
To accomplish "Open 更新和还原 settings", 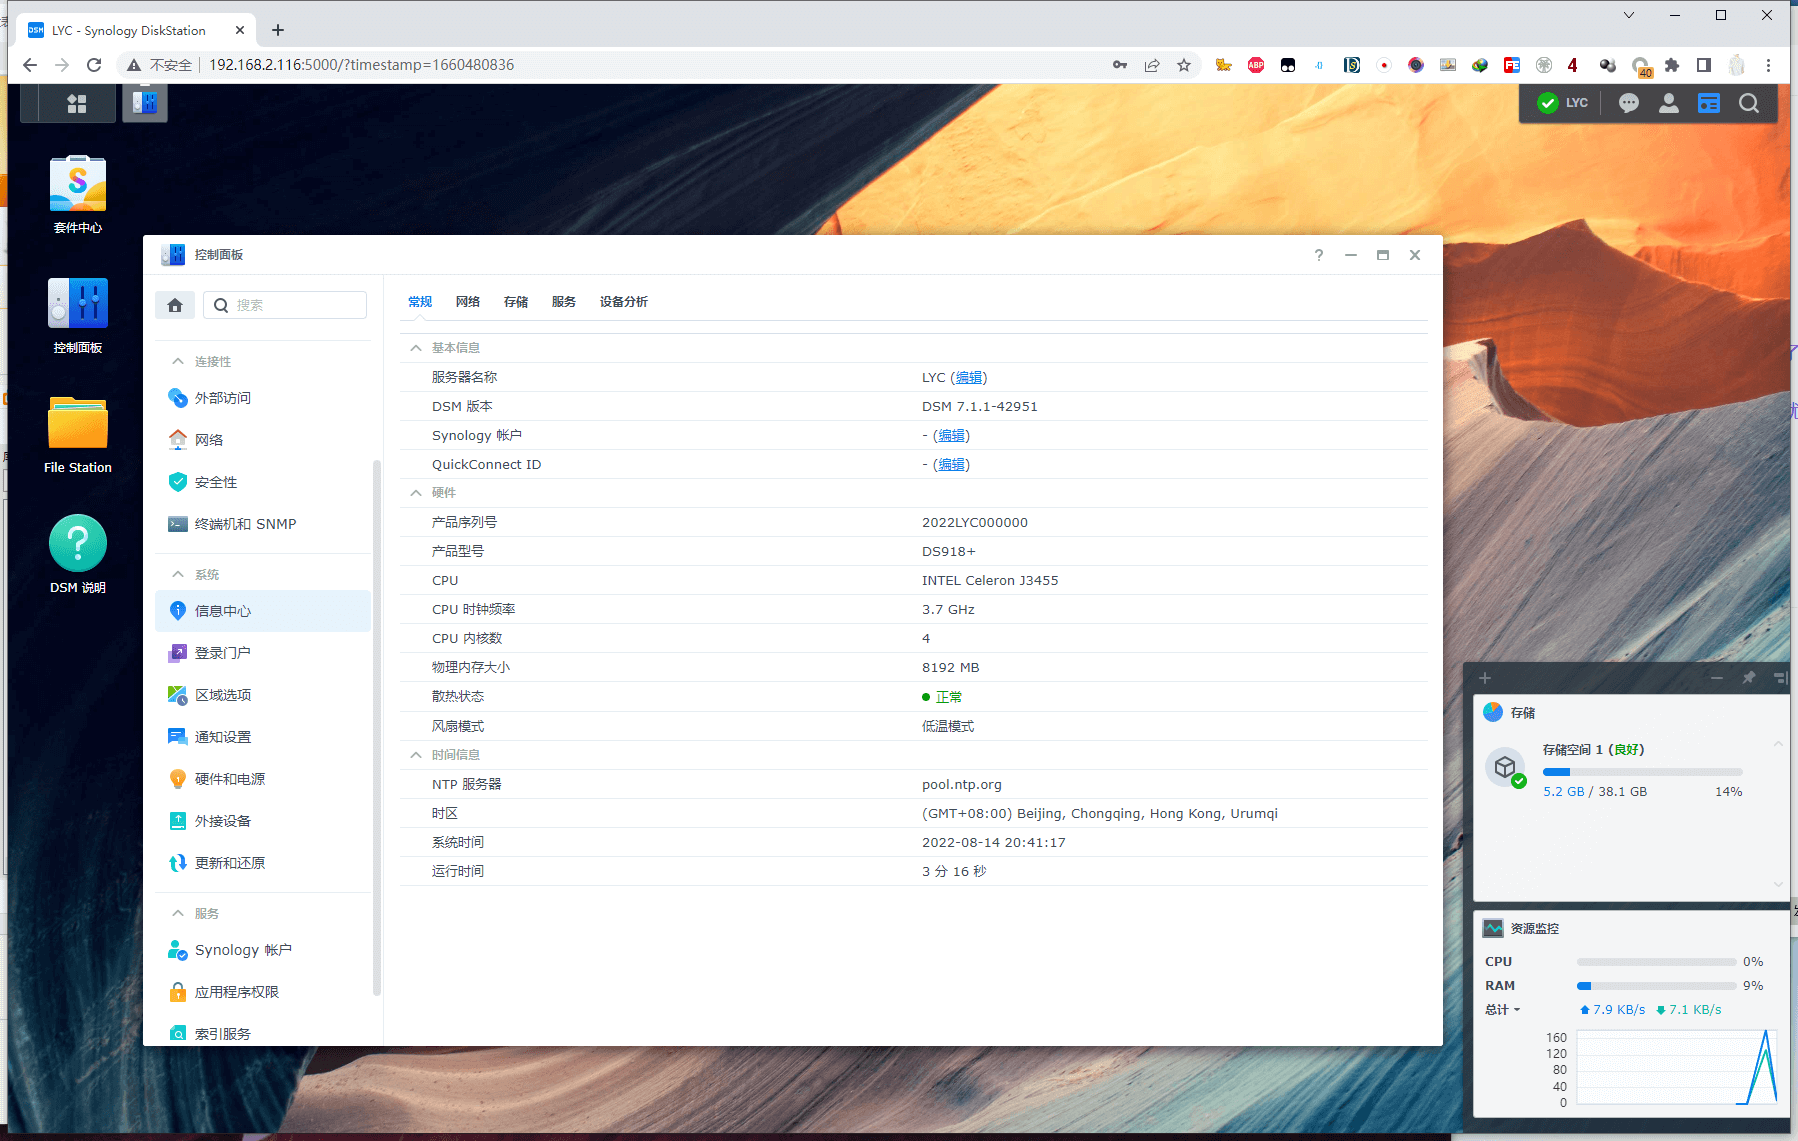I will (263, 863).
